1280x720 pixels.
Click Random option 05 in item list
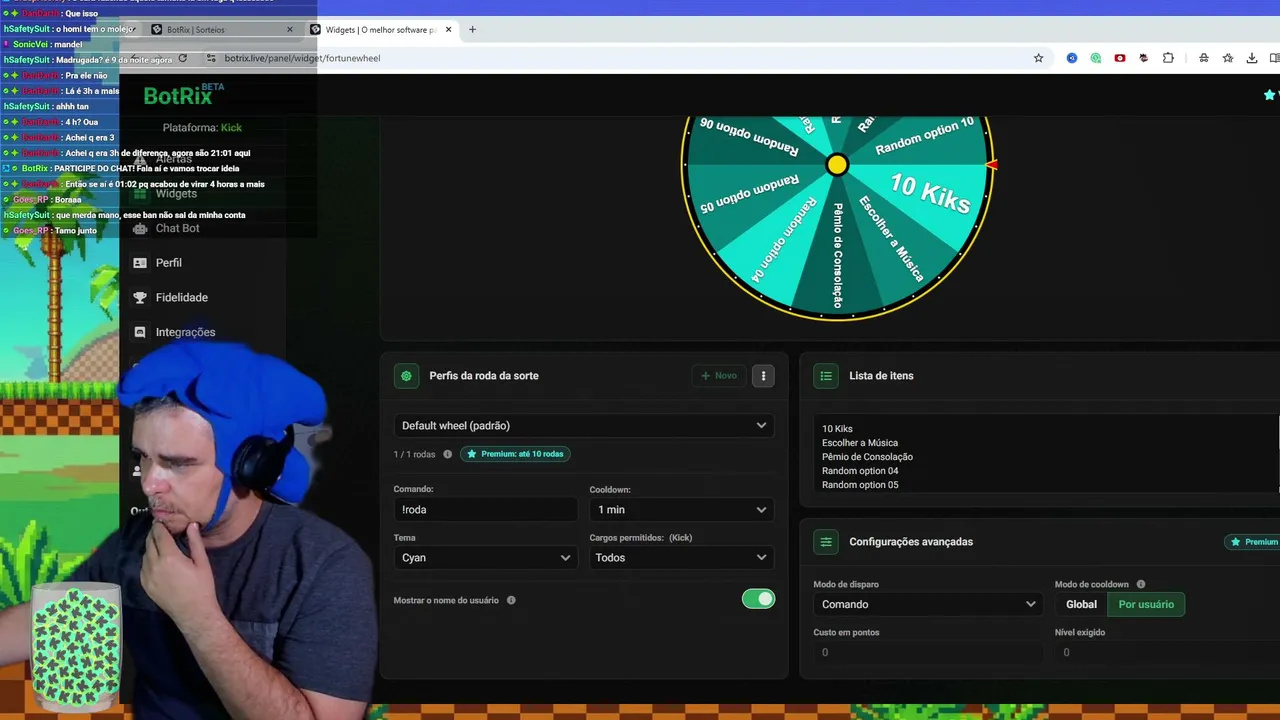[860, 485]
